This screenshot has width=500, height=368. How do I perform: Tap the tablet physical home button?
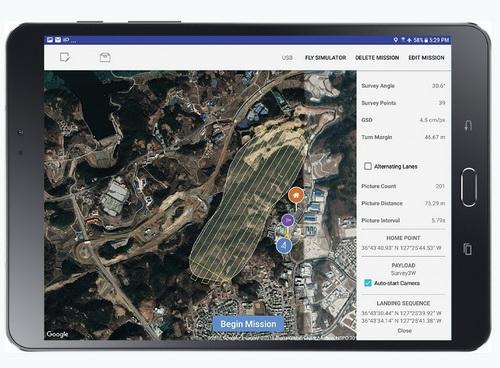[468, 187]
